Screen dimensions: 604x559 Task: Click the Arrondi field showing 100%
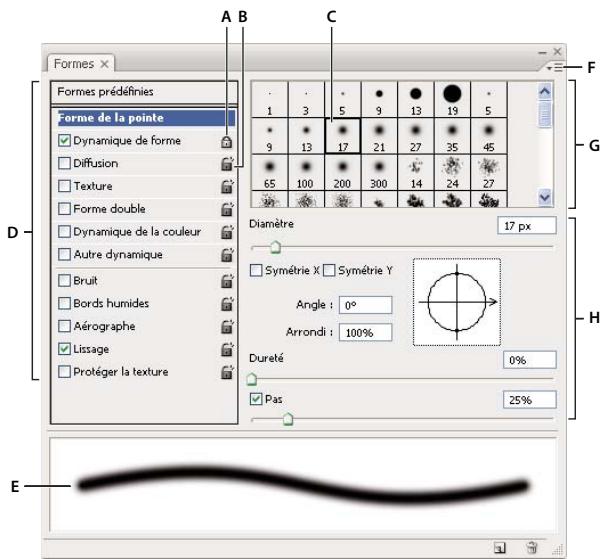click(365, 332)
